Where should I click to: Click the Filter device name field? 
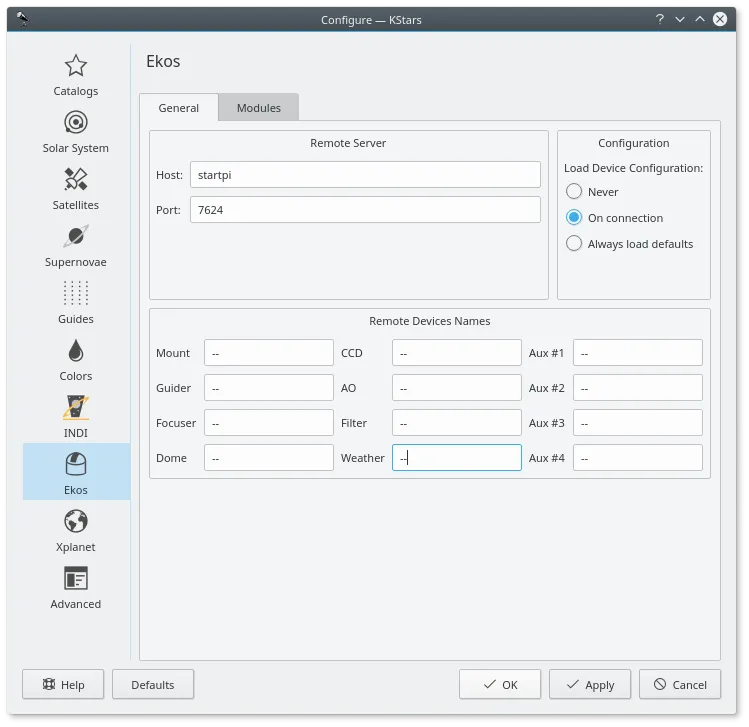[457, 423]
